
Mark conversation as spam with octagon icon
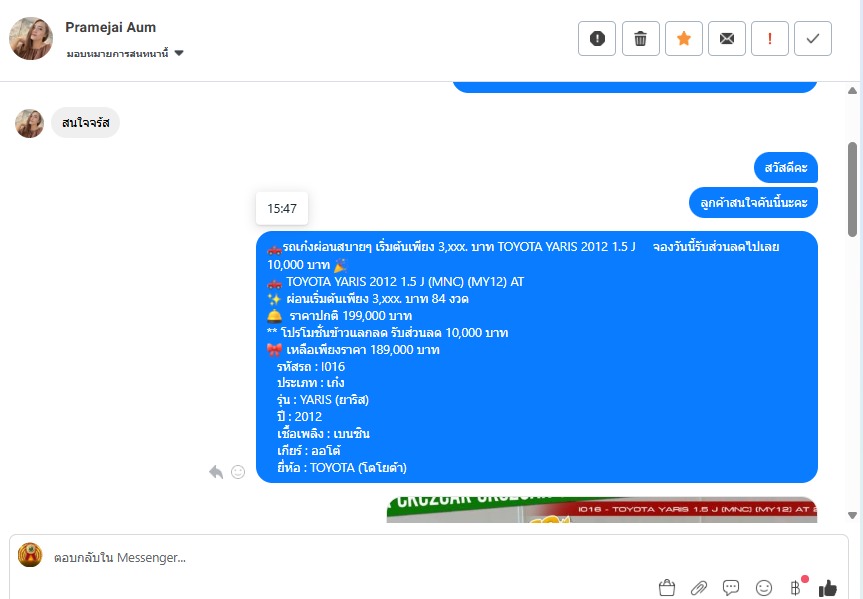tap(597, 39)
